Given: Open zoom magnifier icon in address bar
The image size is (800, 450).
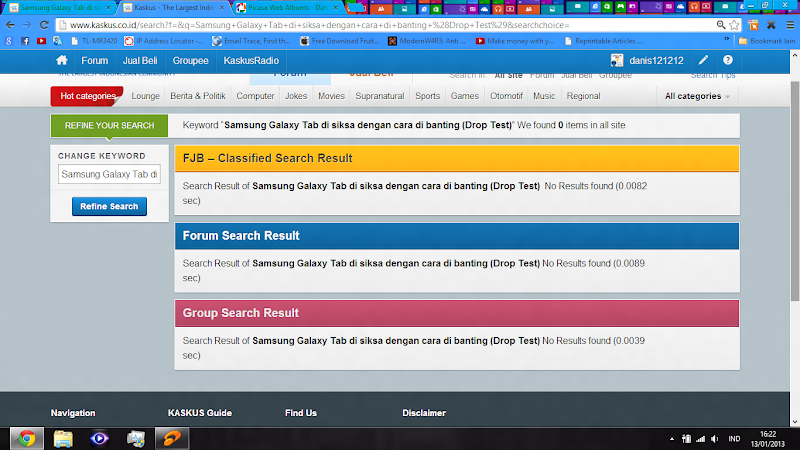Looking at the screenshot, I should tap(720, 24).
